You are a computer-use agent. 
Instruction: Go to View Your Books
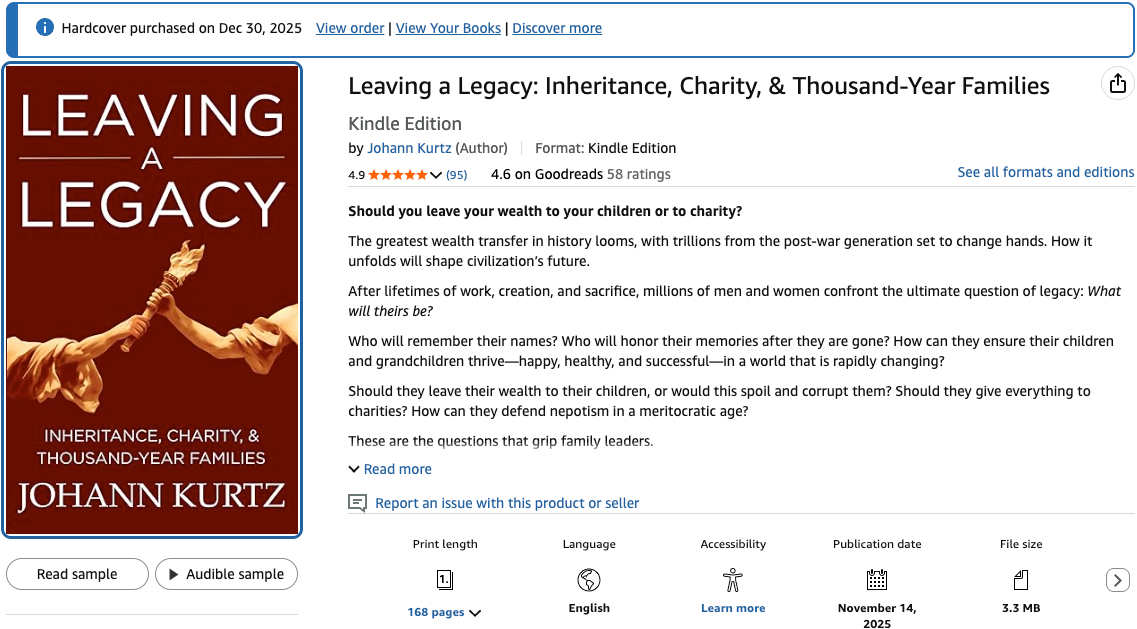pos(448,28)
